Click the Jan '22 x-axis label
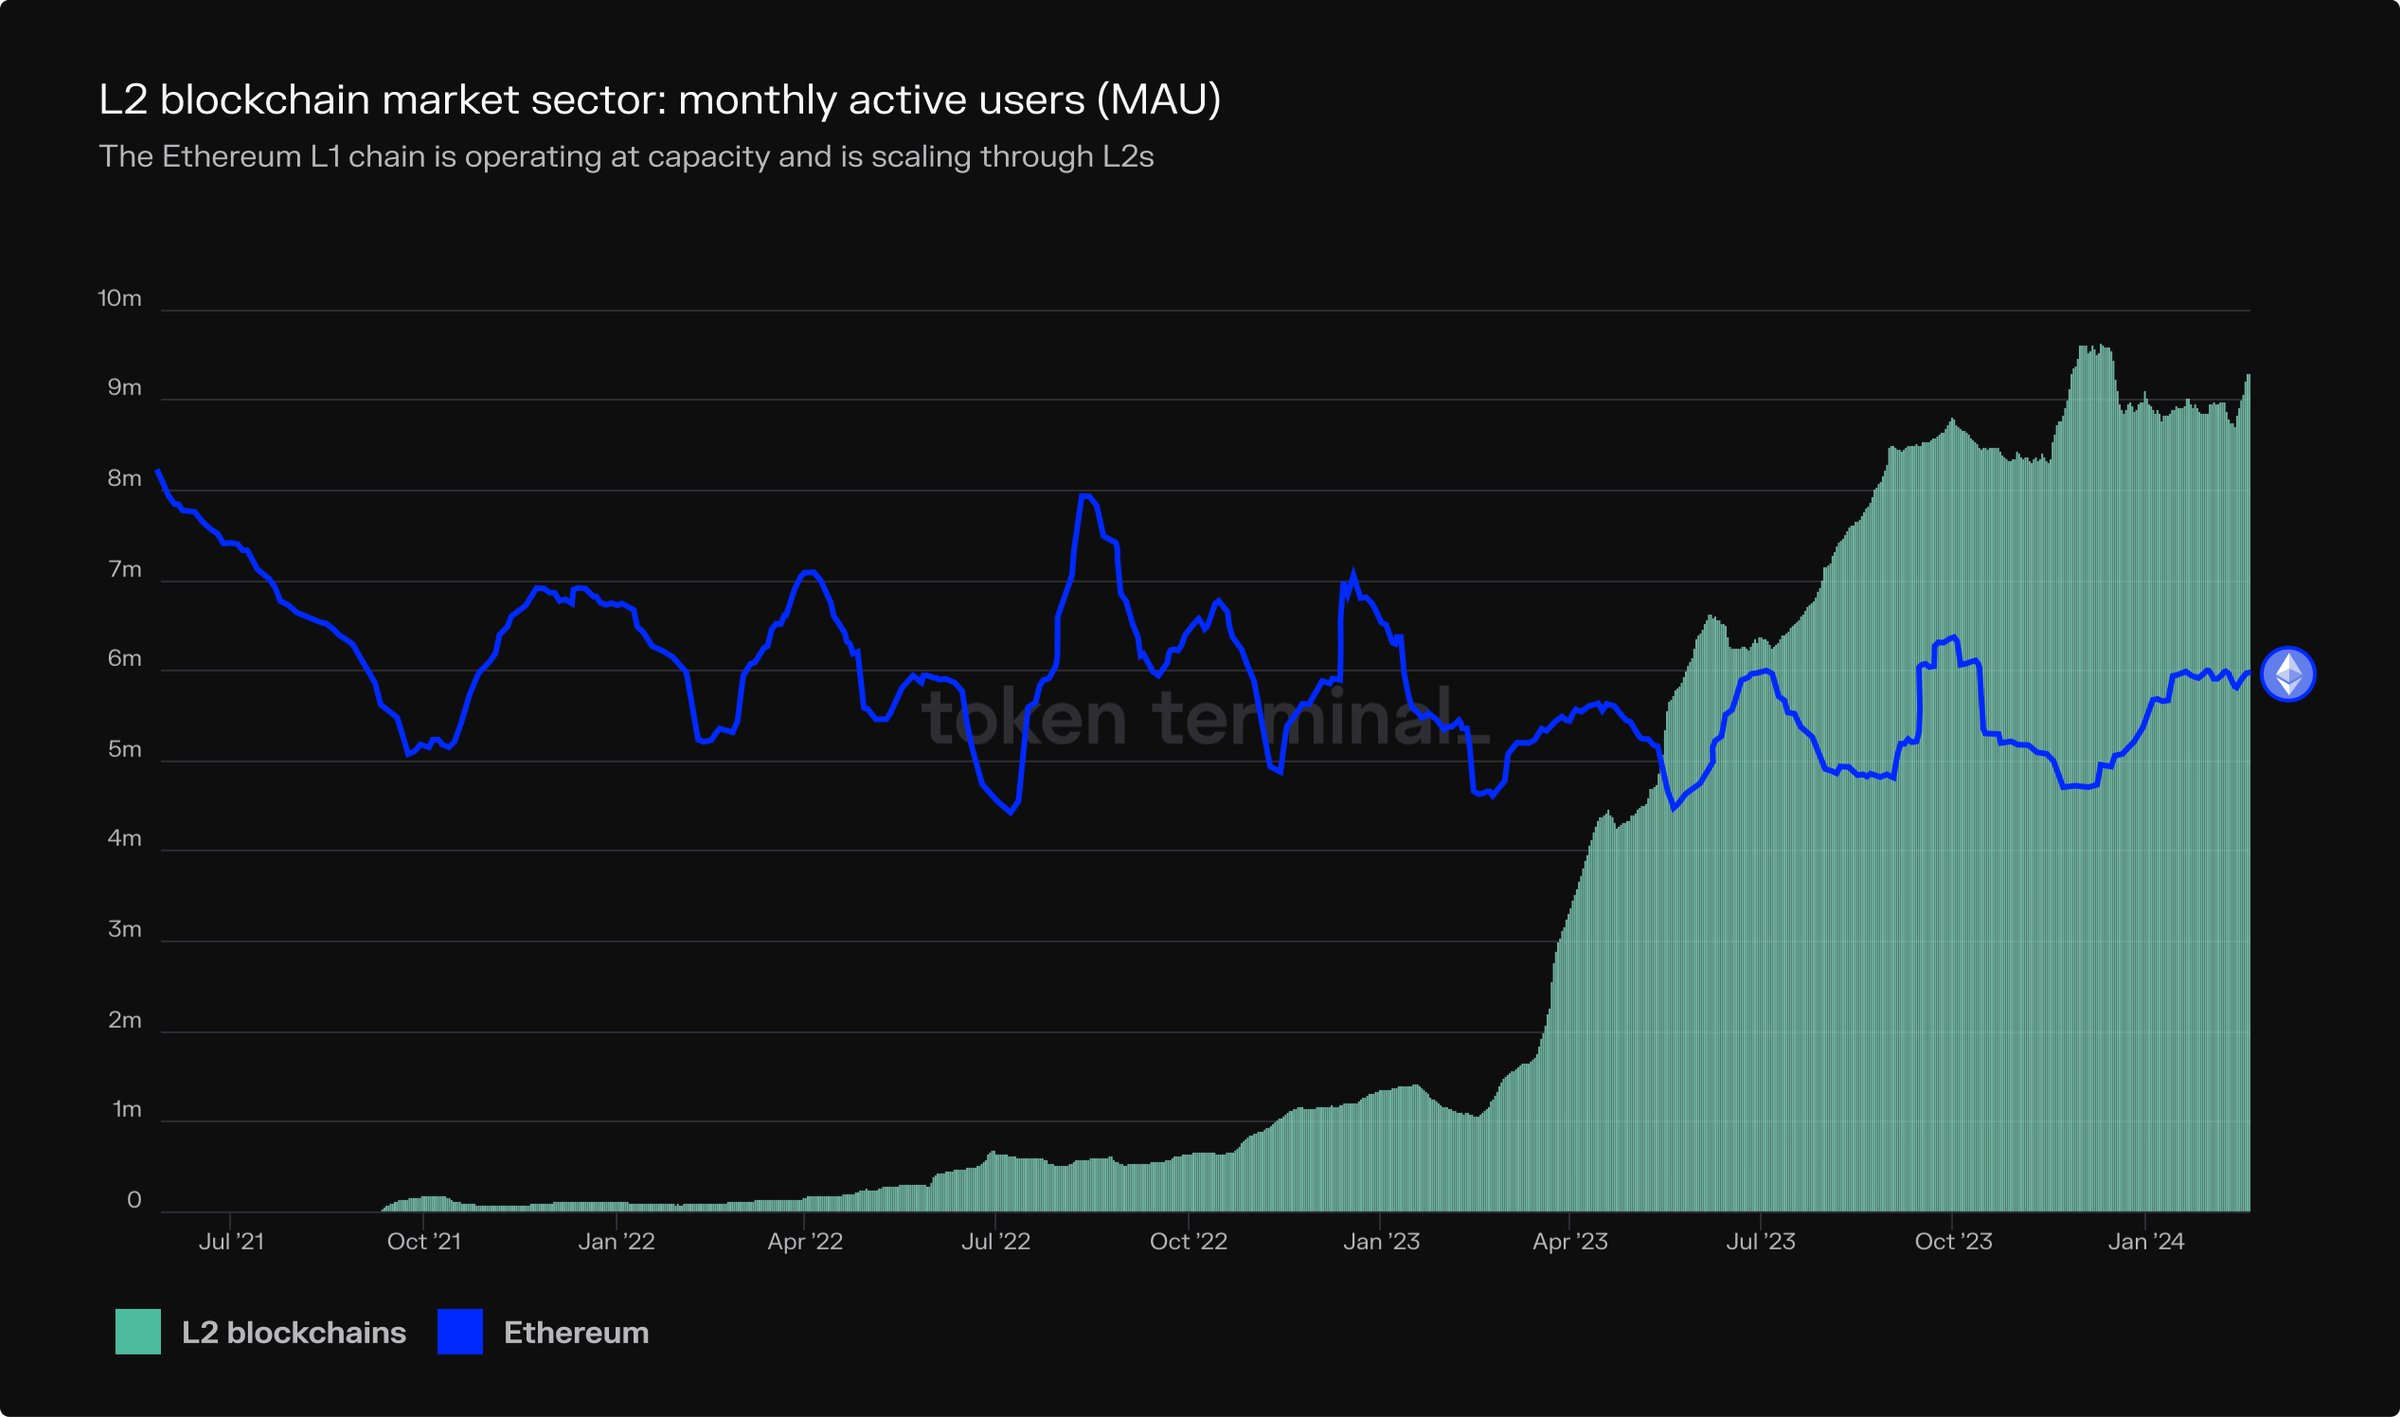 coord(617,1241)
